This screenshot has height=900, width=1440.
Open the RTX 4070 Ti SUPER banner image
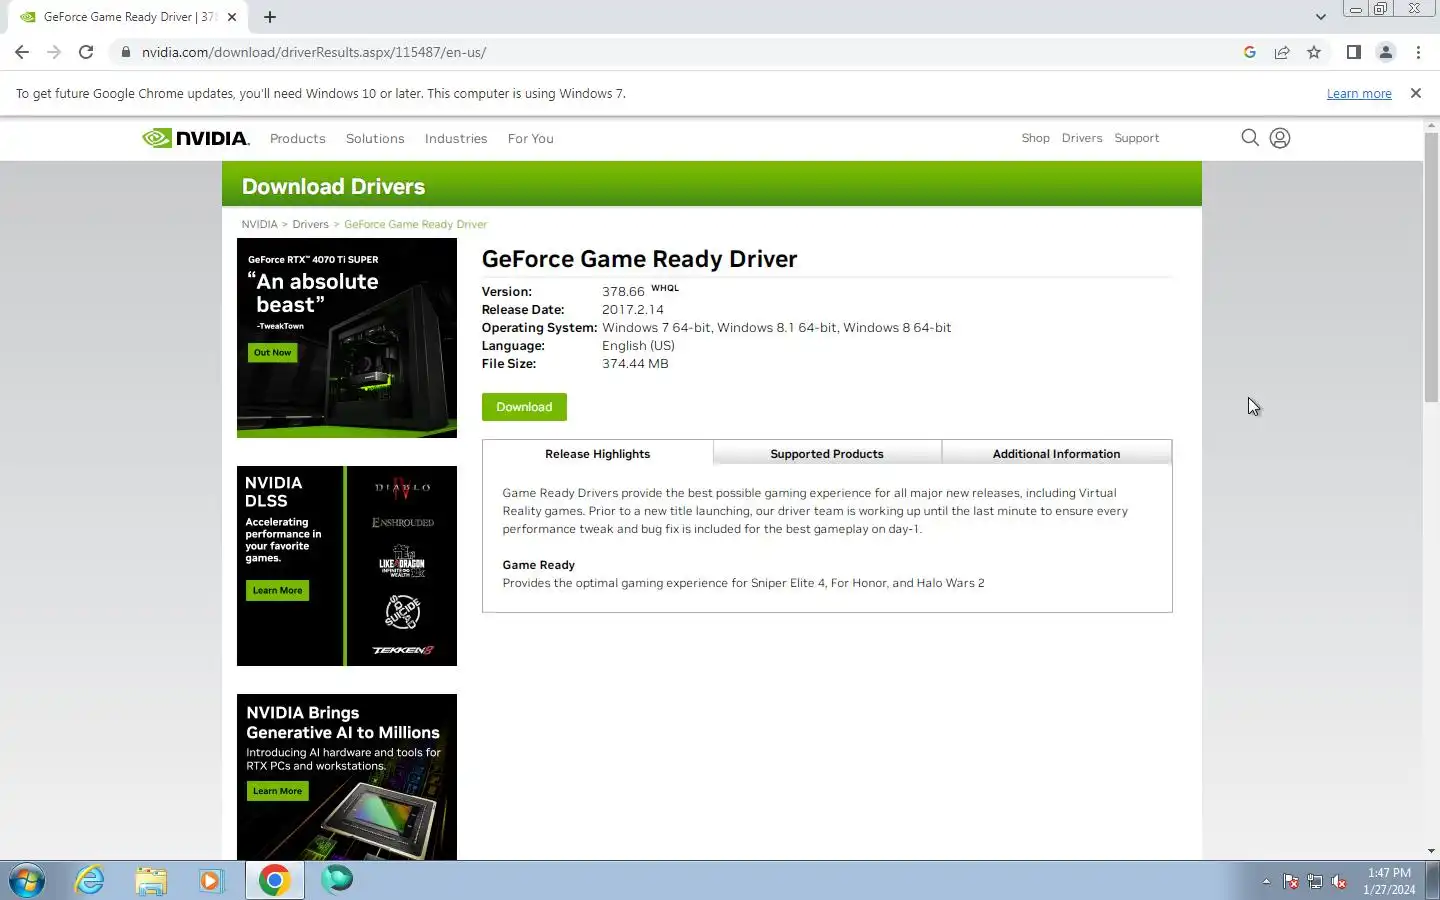click(x=347, y=338)
